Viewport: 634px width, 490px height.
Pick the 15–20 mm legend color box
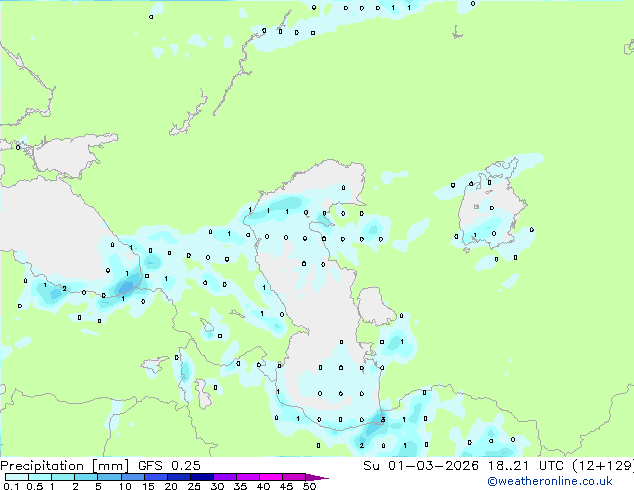[156, 477]
